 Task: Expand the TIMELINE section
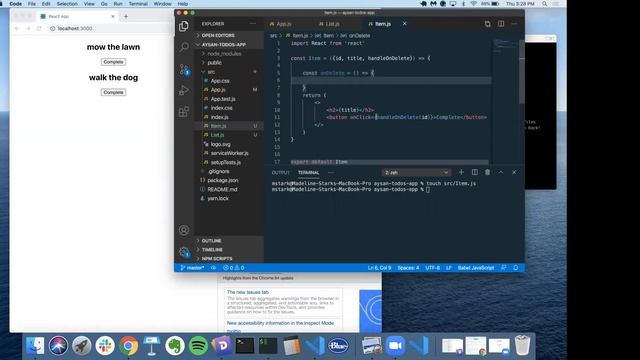229,250
